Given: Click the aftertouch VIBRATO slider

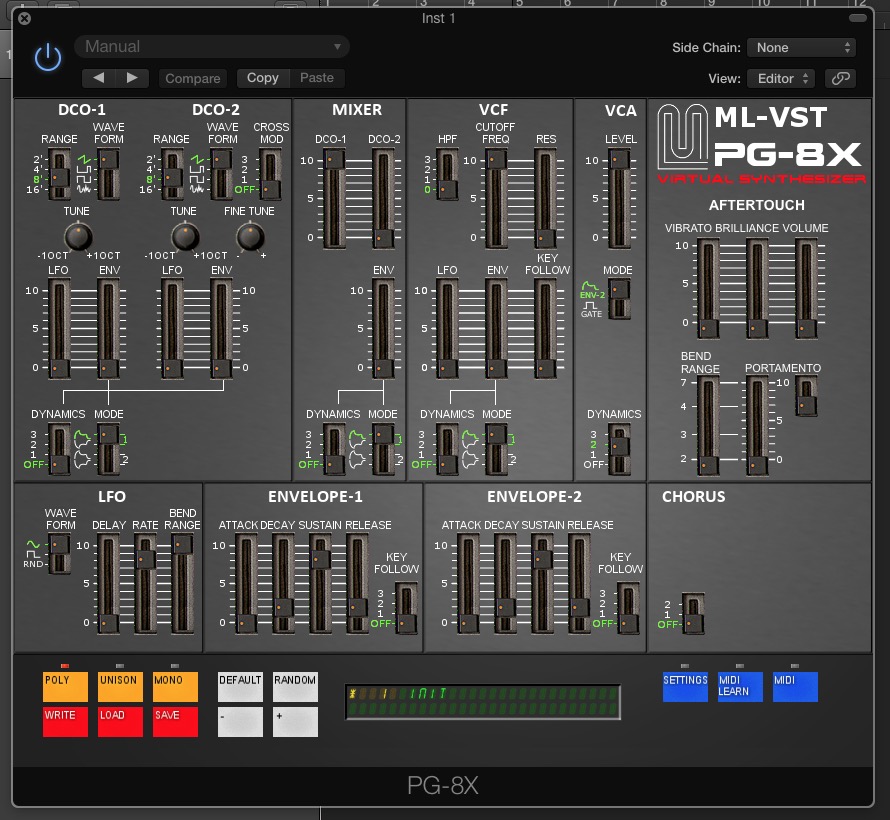Looking at the screenshot, I should pos(708,288).
